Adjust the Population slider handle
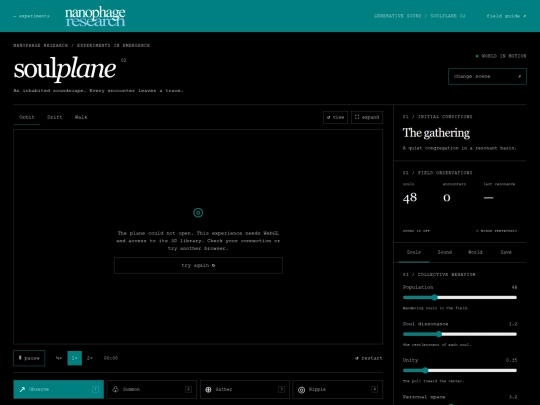The image size is (540, 405). point(435,298)
